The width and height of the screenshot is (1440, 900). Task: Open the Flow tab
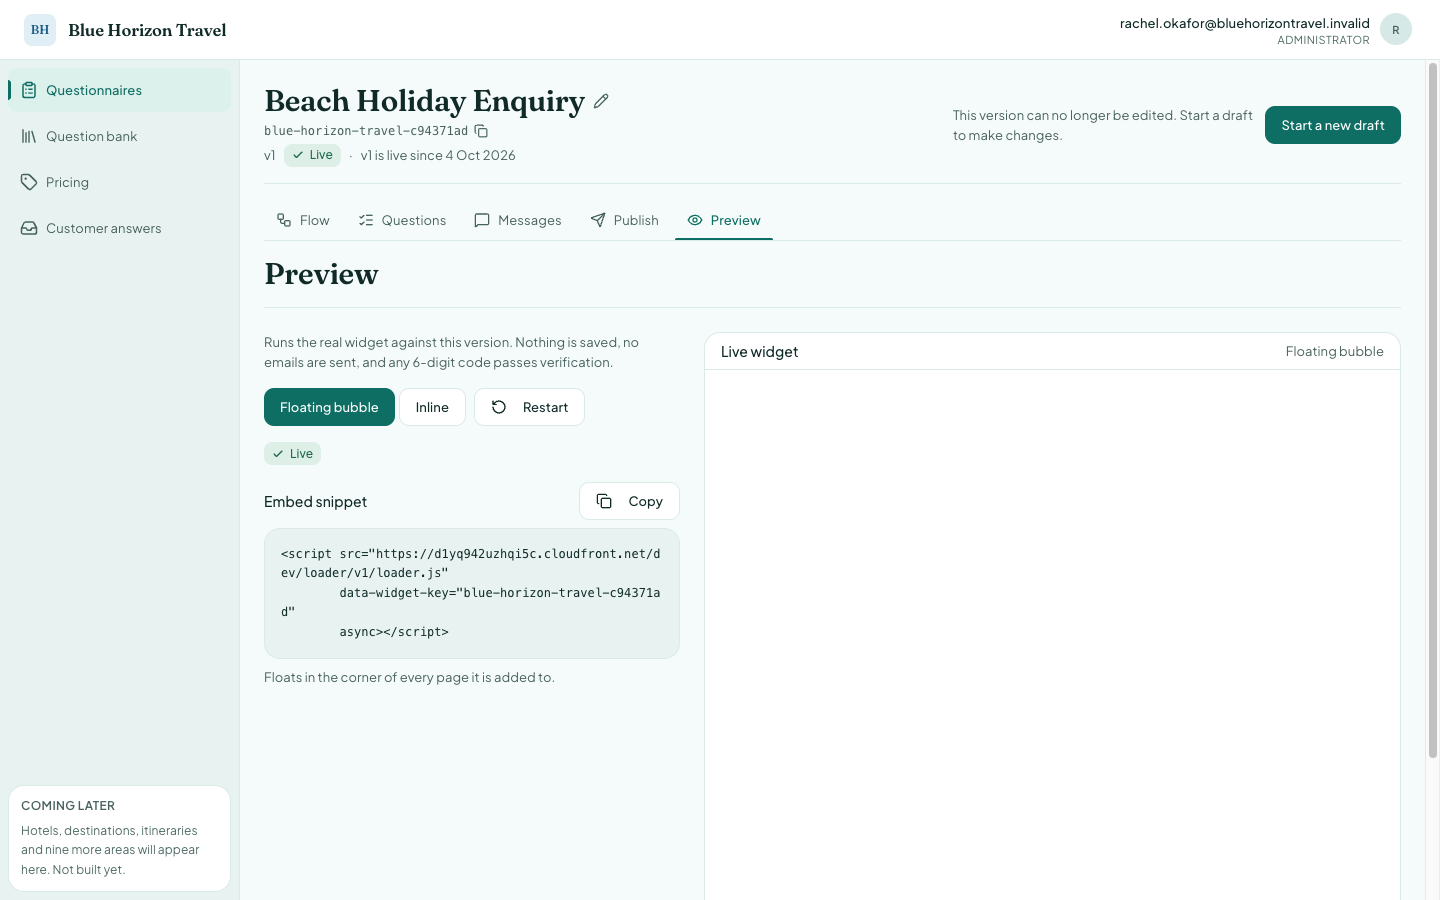[303, 220]
